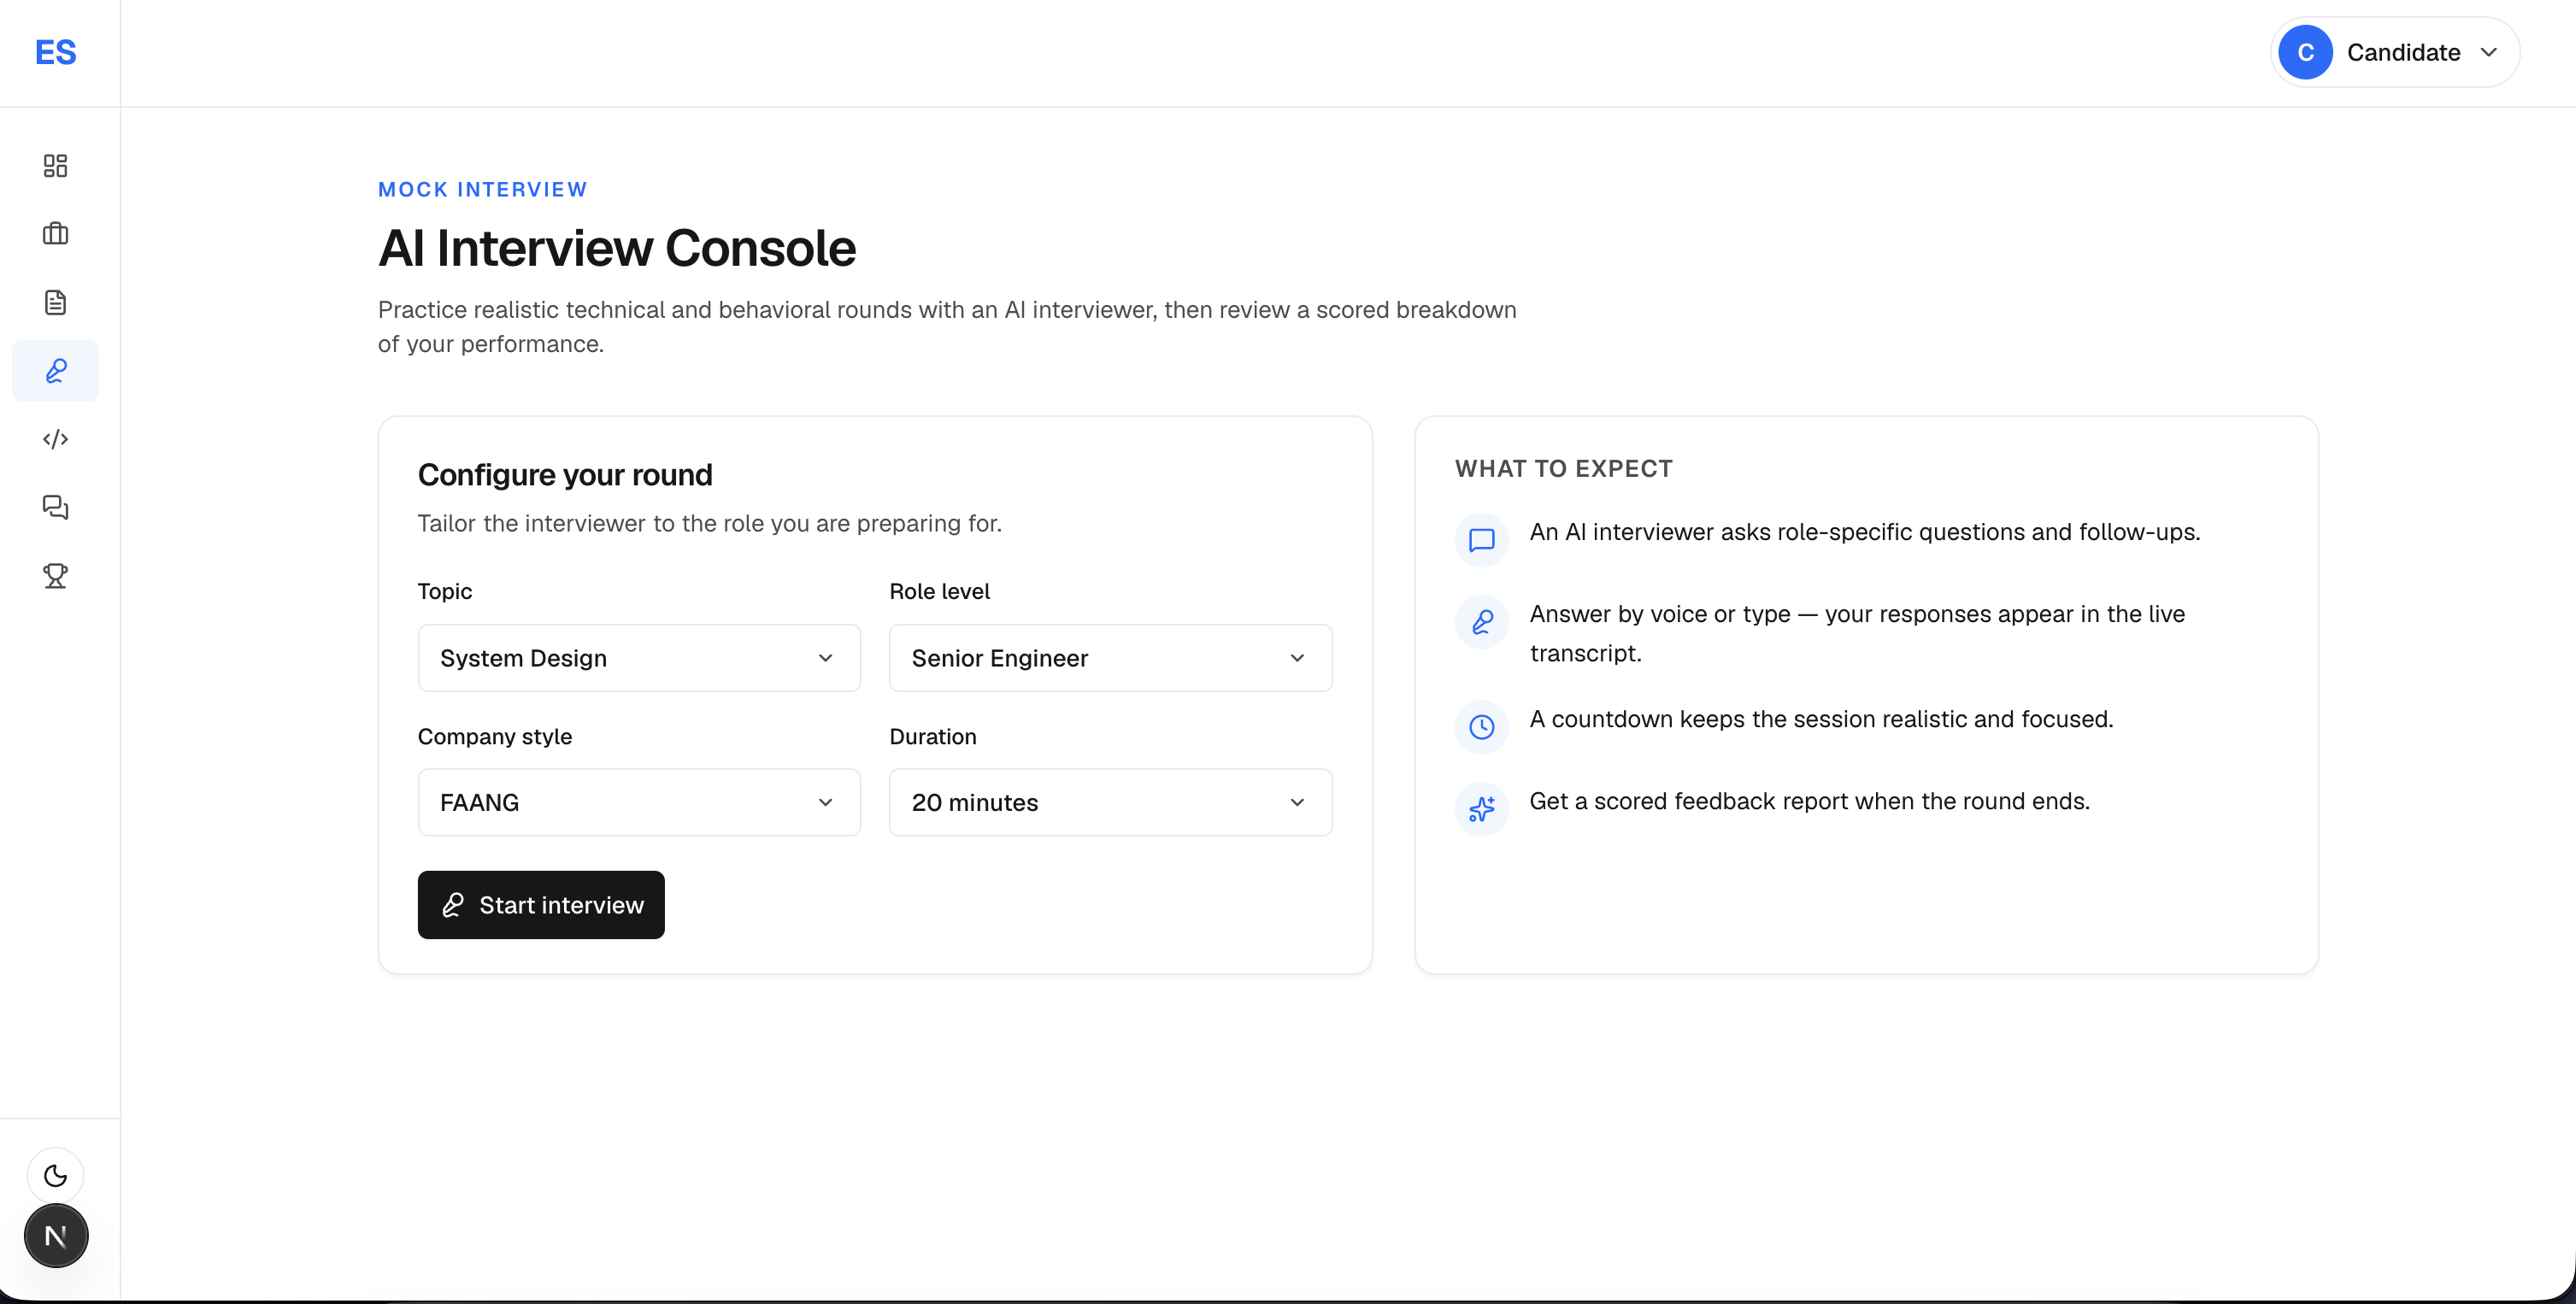Click the chat bubble icon in What to Expect
The width and height of the screenshot is (2576, 1304).
[x=1482, y=540]
